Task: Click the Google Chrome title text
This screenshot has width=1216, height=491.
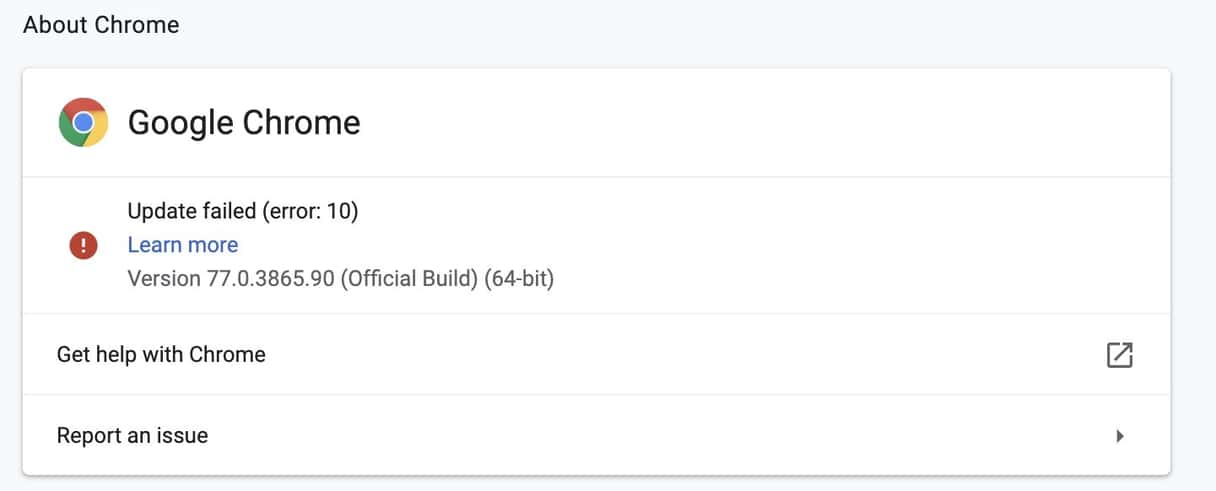Action: pyautogui.click(x=244, y=123)
